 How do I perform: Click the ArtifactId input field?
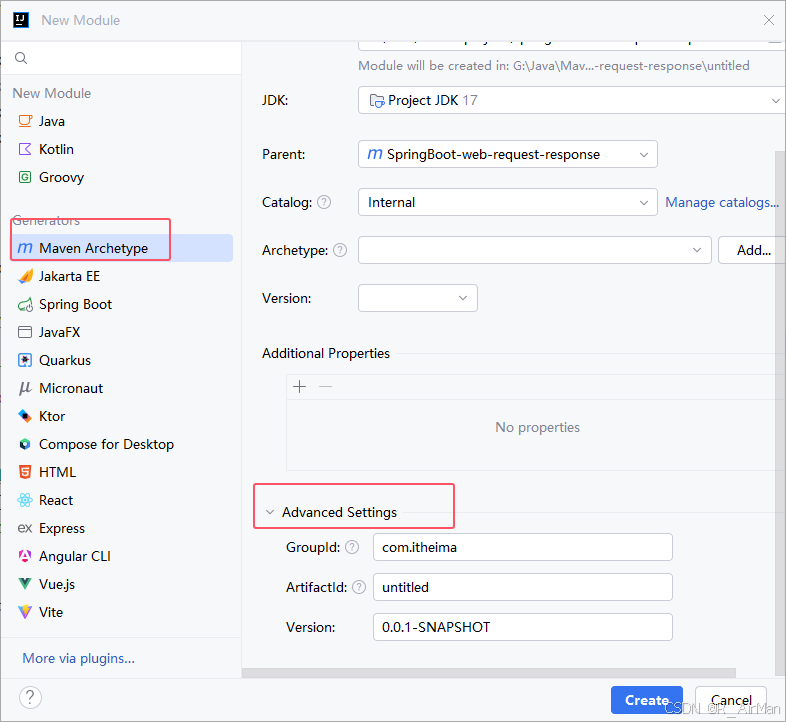(x=522, y=587)
